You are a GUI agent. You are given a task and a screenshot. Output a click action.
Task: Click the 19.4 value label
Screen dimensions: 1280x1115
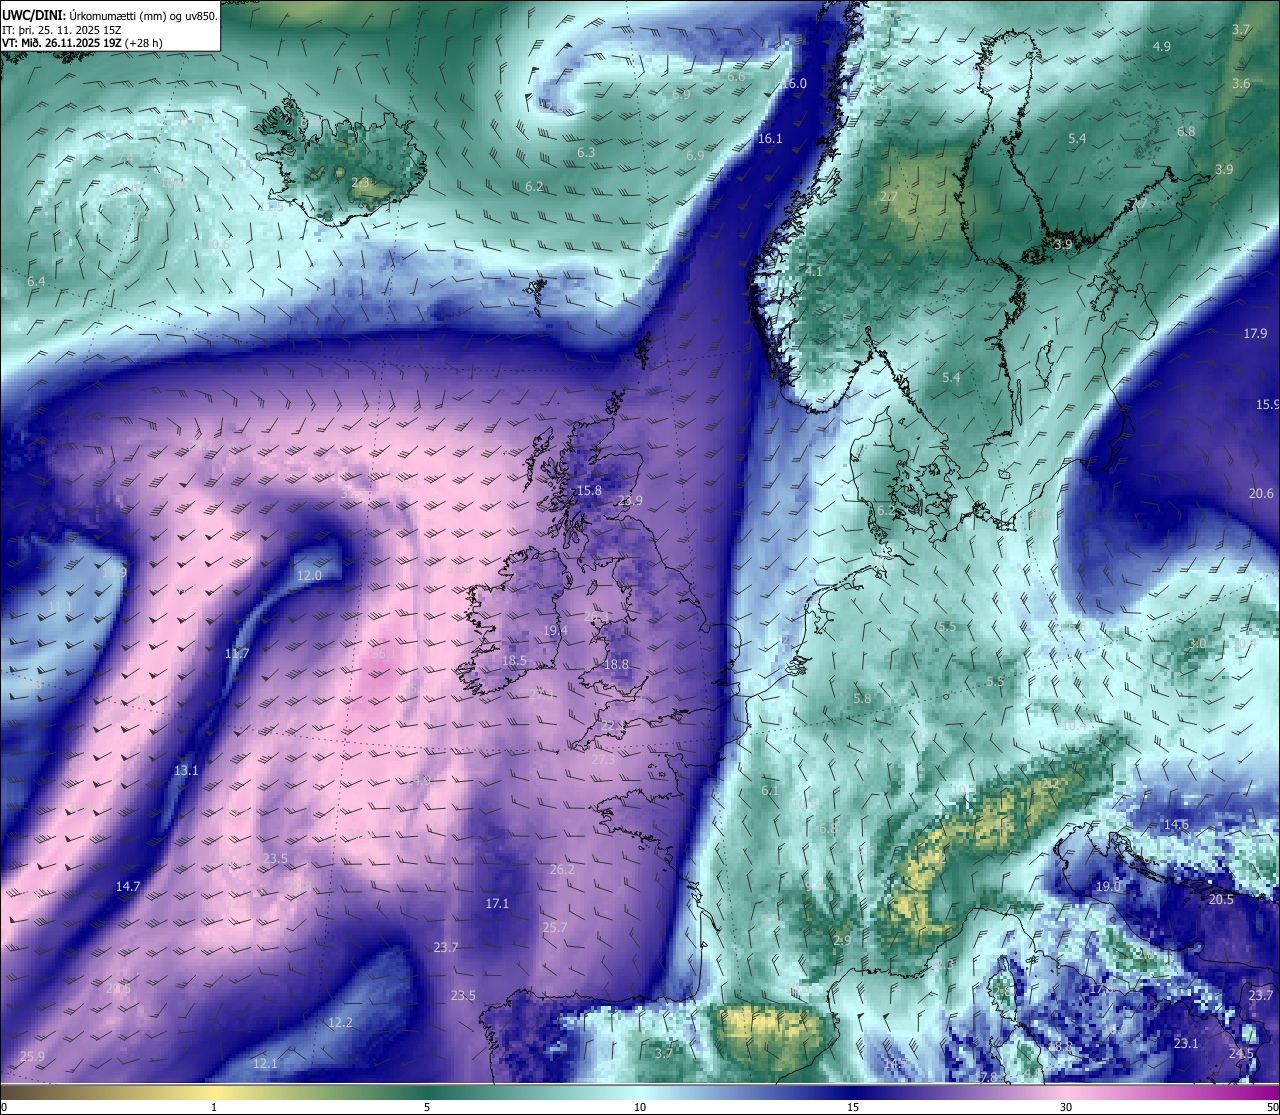(556, 631)
